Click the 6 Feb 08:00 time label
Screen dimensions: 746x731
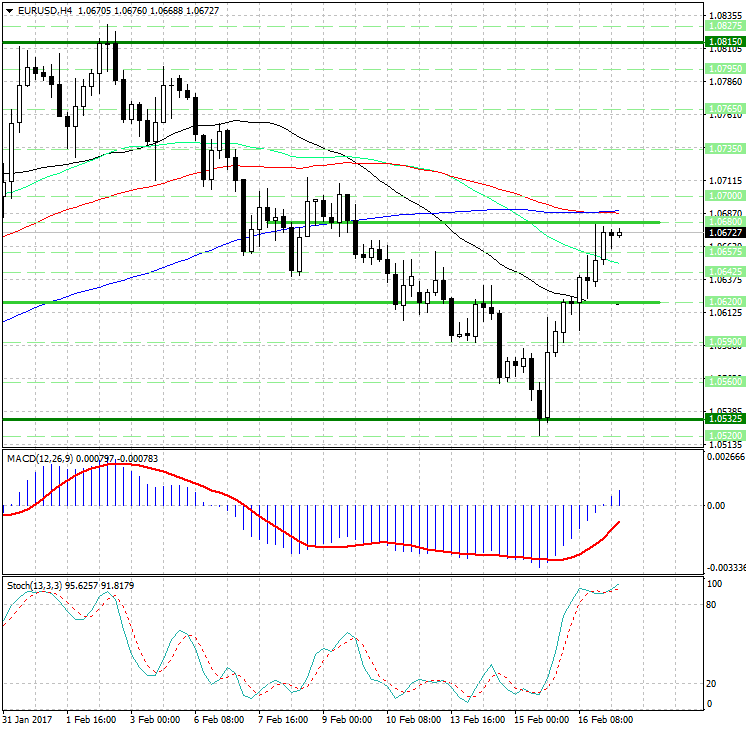coord(219,720)
